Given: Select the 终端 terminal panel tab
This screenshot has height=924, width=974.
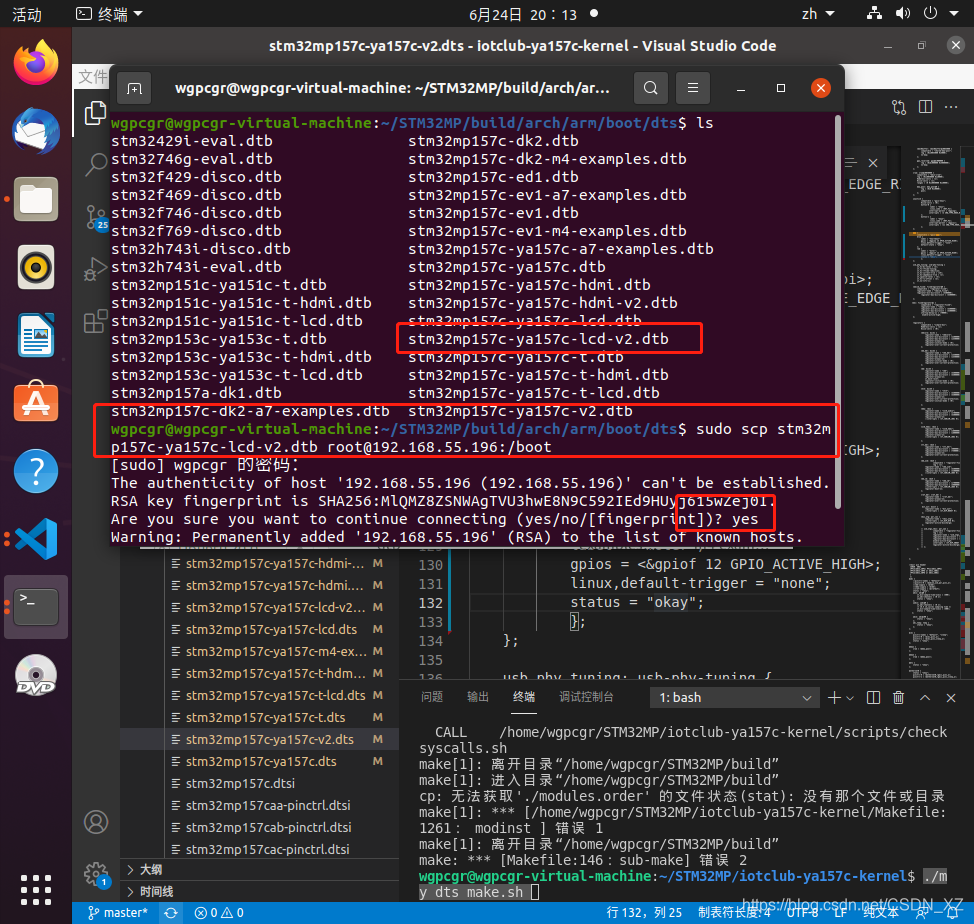Looking at the screenshot, I should click(x=524, y=697).
